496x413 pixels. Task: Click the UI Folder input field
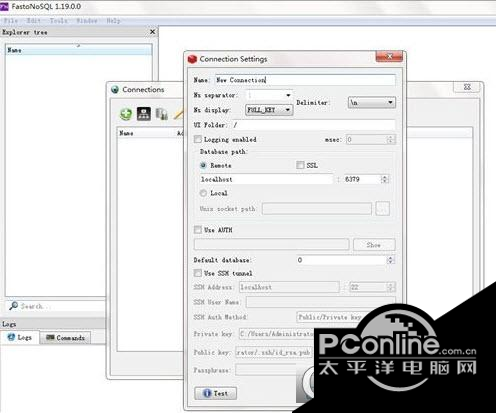(x=314, y=125)
